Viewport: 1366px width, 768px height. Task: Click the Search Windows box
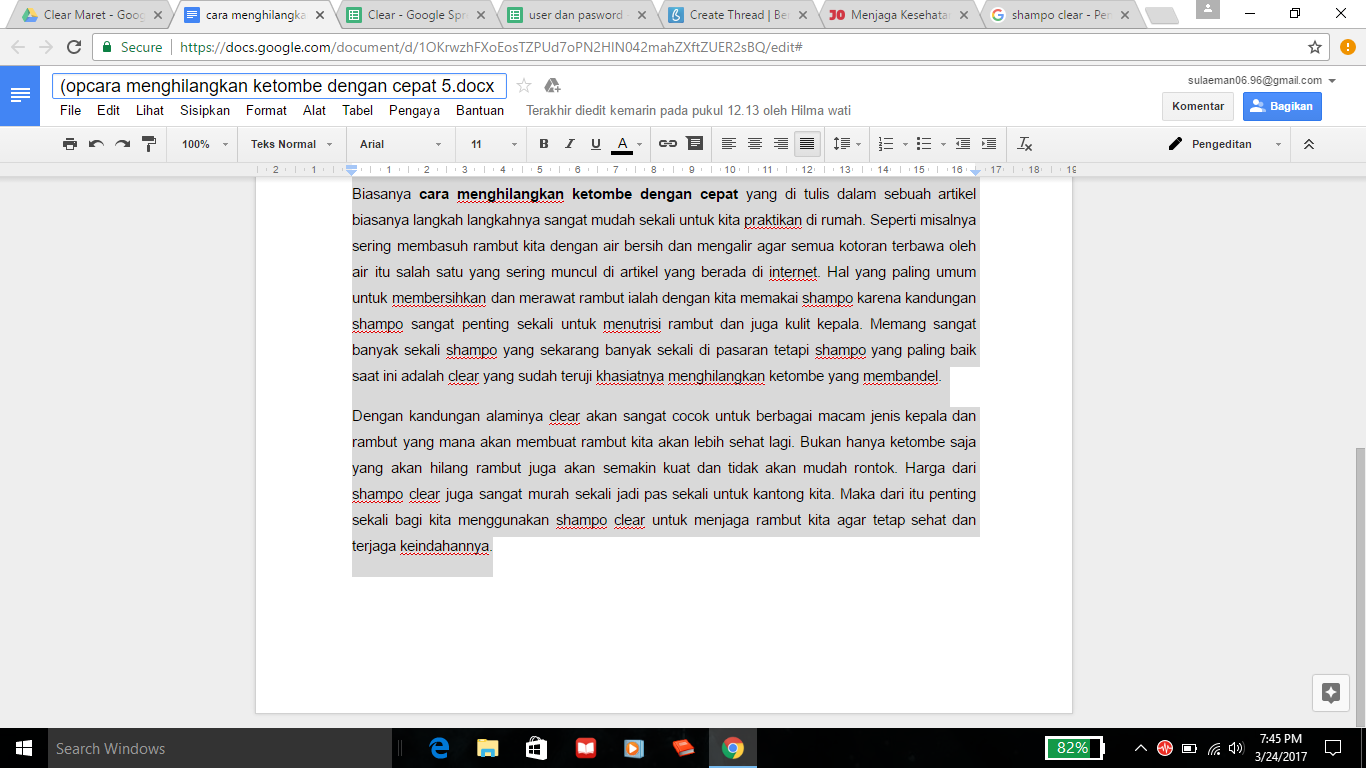pos(220,748)
